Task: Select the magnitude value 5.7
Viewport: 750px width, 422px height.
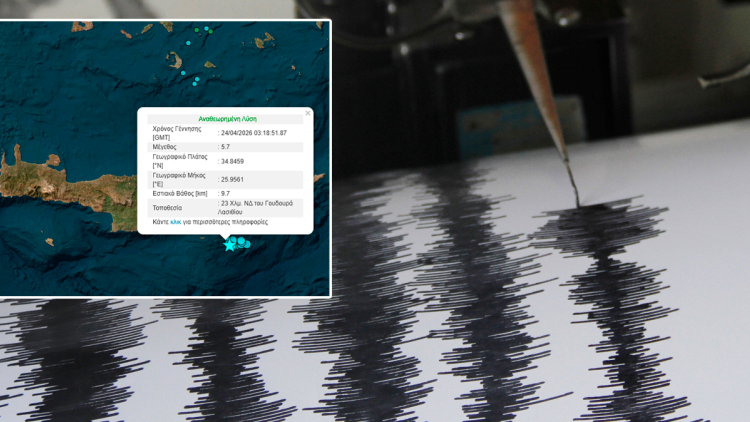Action: tap(226, 147)
